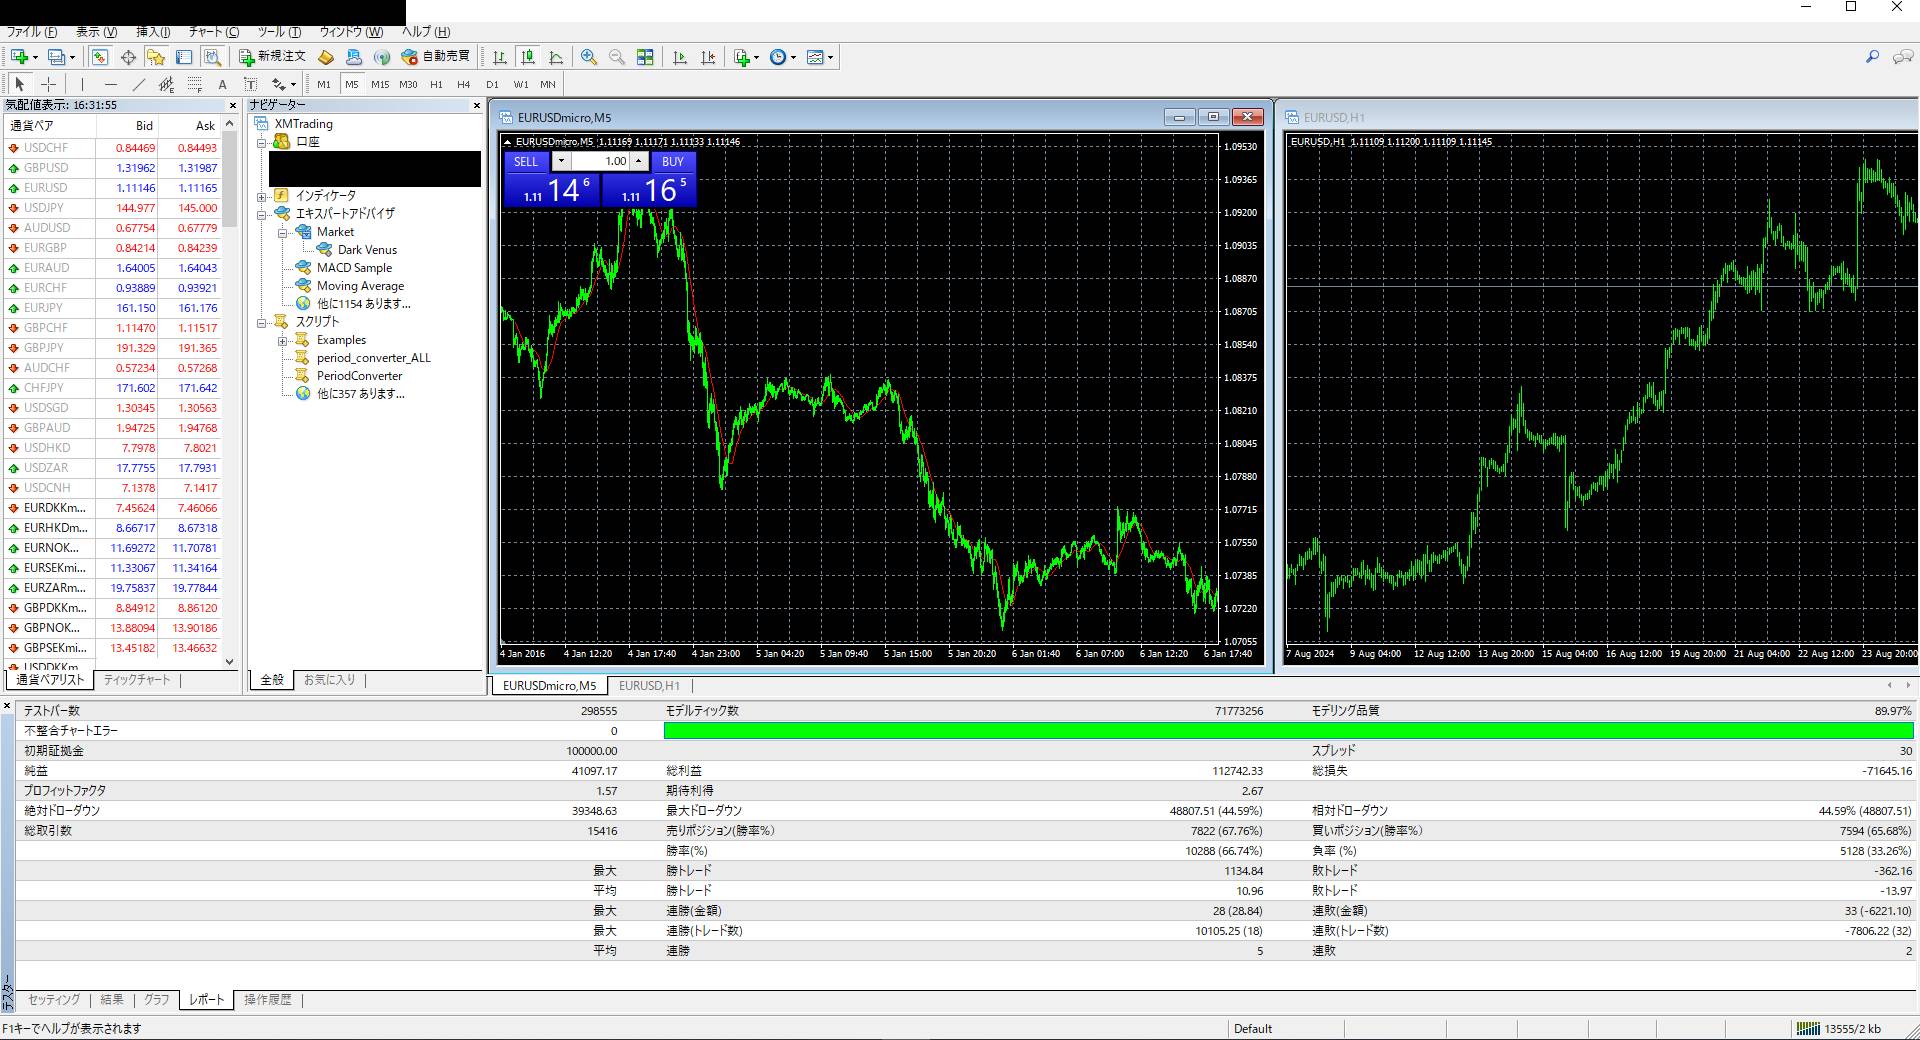This screenshot has width=1920, height=1040.
Task: Open the search magnifier icon
Action: pyautogui.click(x=1872, y=57)
